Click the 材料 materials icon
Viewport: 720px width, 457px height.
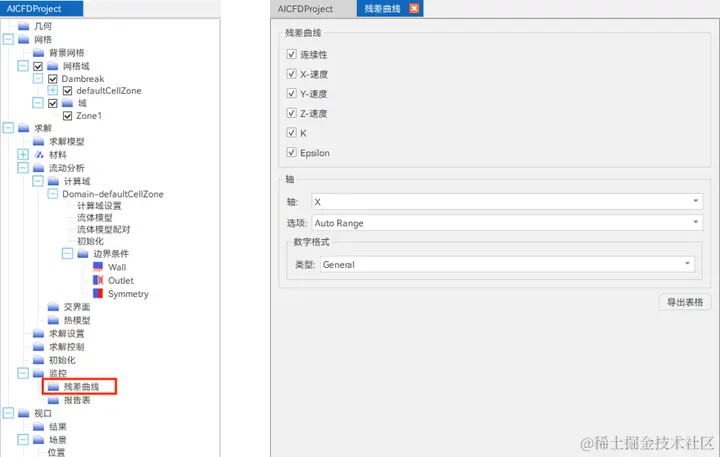(39, 154)
